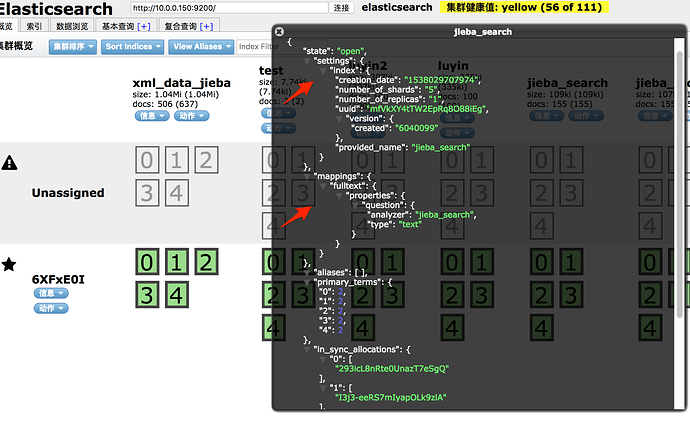Screen dimensions: 690x421
Task: Click the 集群健康值 yellow status badge
Action: pos(524,7)
